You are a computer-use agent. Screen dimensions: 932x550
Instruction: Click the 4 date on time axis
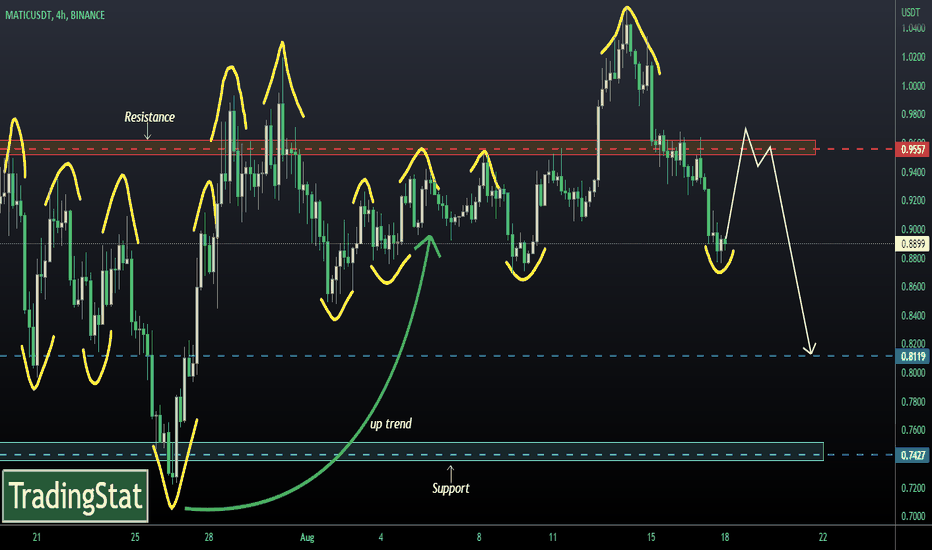coord(381,538)
